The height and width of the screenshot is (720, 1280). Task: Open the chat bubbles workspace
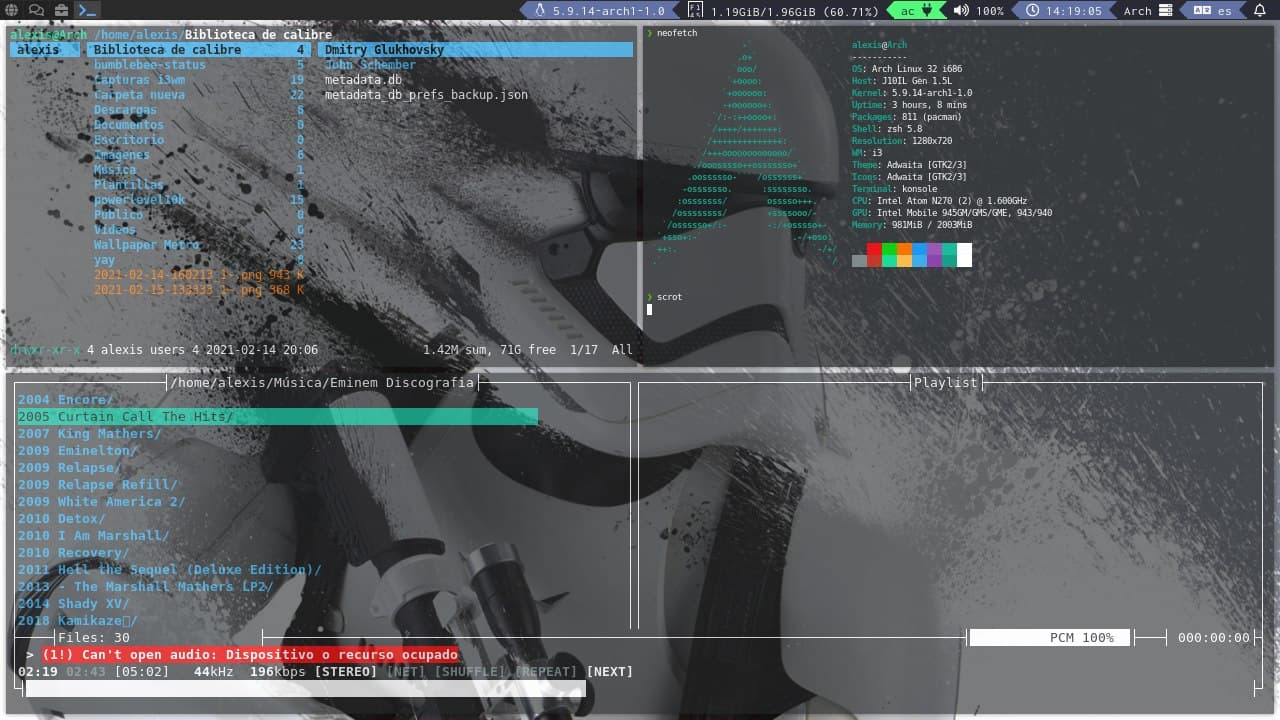[x=37, y=10]
